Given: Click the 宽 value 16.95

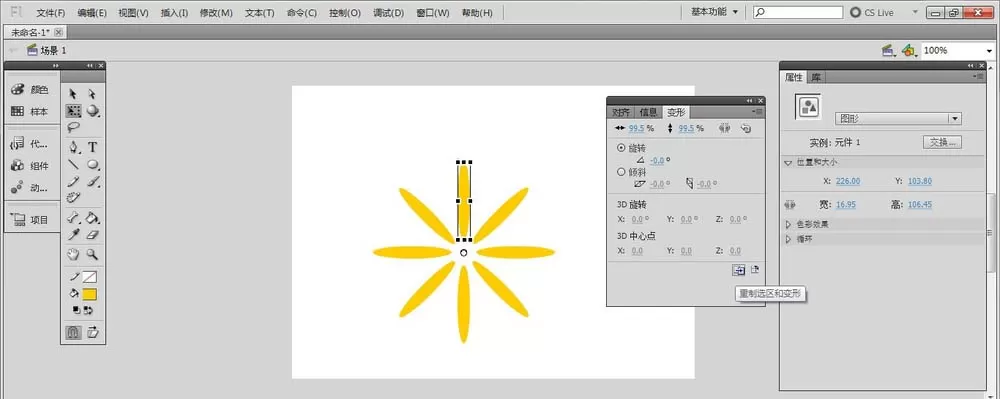Looking at the screenshot, I should coord(846,205).
